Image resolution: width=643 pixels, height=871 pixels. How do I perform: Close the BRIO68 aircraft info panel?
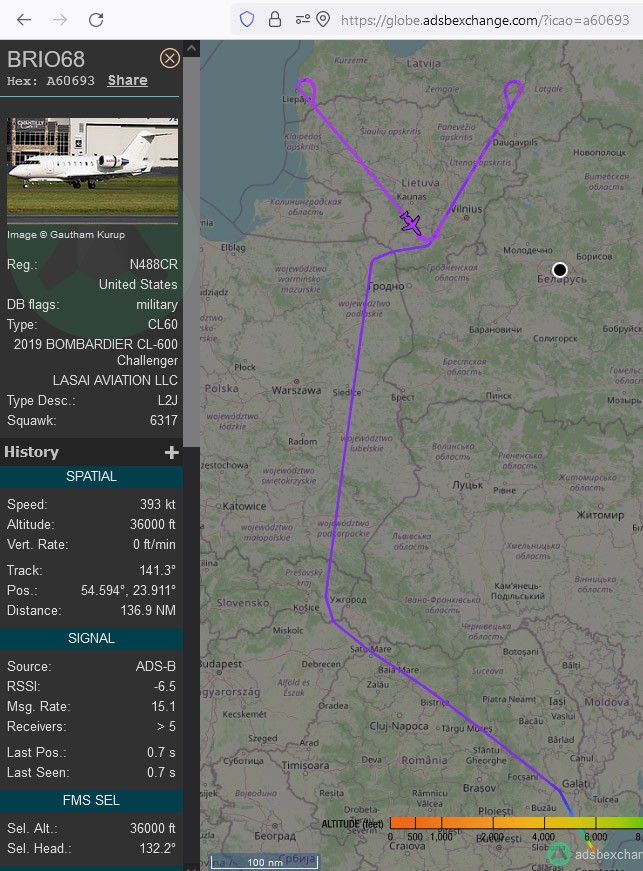[169, 58]
